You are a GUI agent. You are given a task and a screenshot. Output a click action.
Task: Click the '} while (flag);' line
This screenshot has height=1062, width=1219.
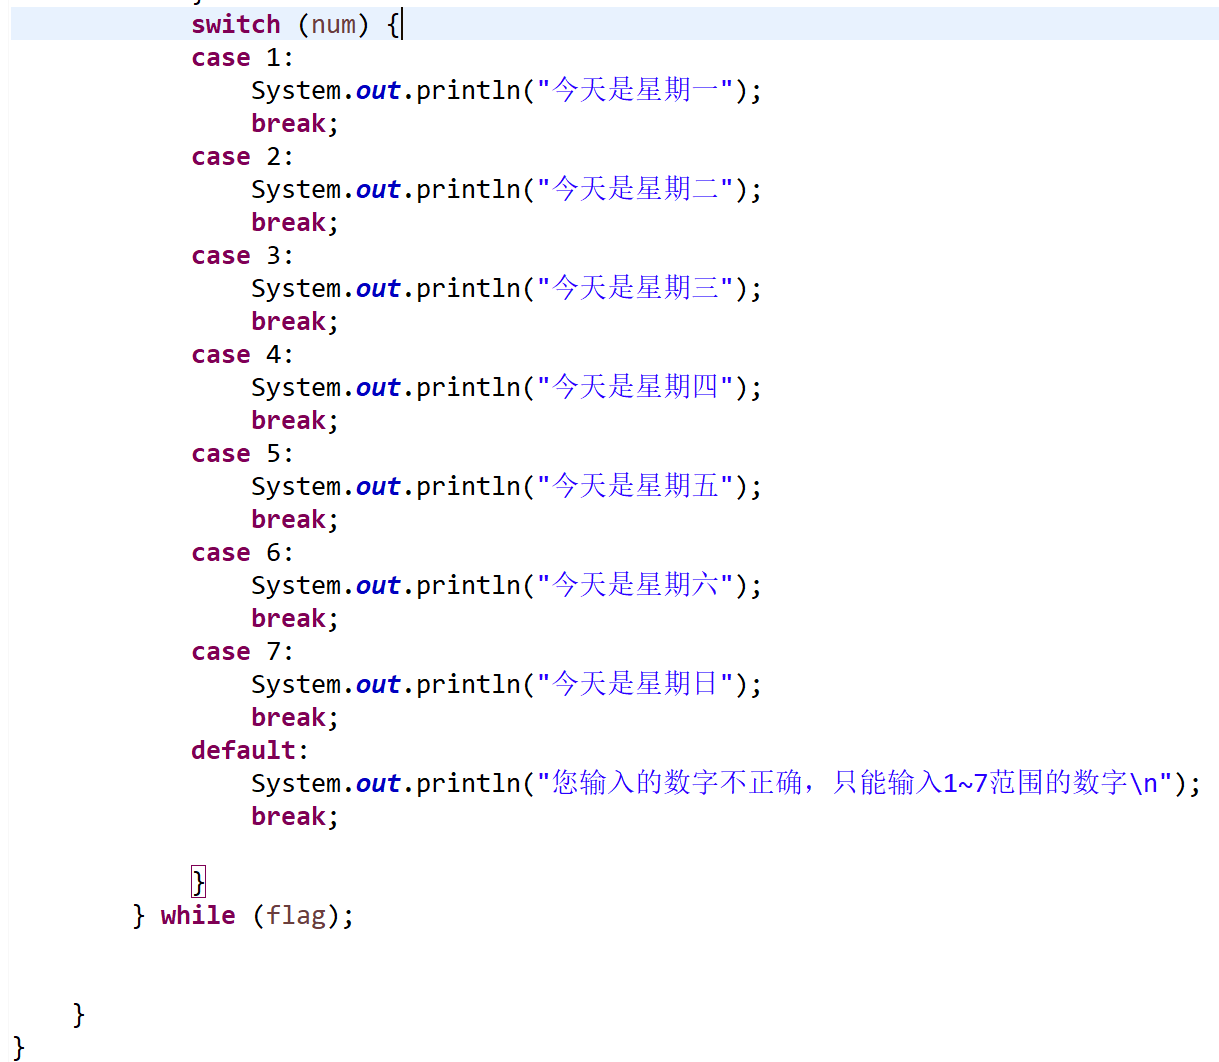click(x=243, y=915)
